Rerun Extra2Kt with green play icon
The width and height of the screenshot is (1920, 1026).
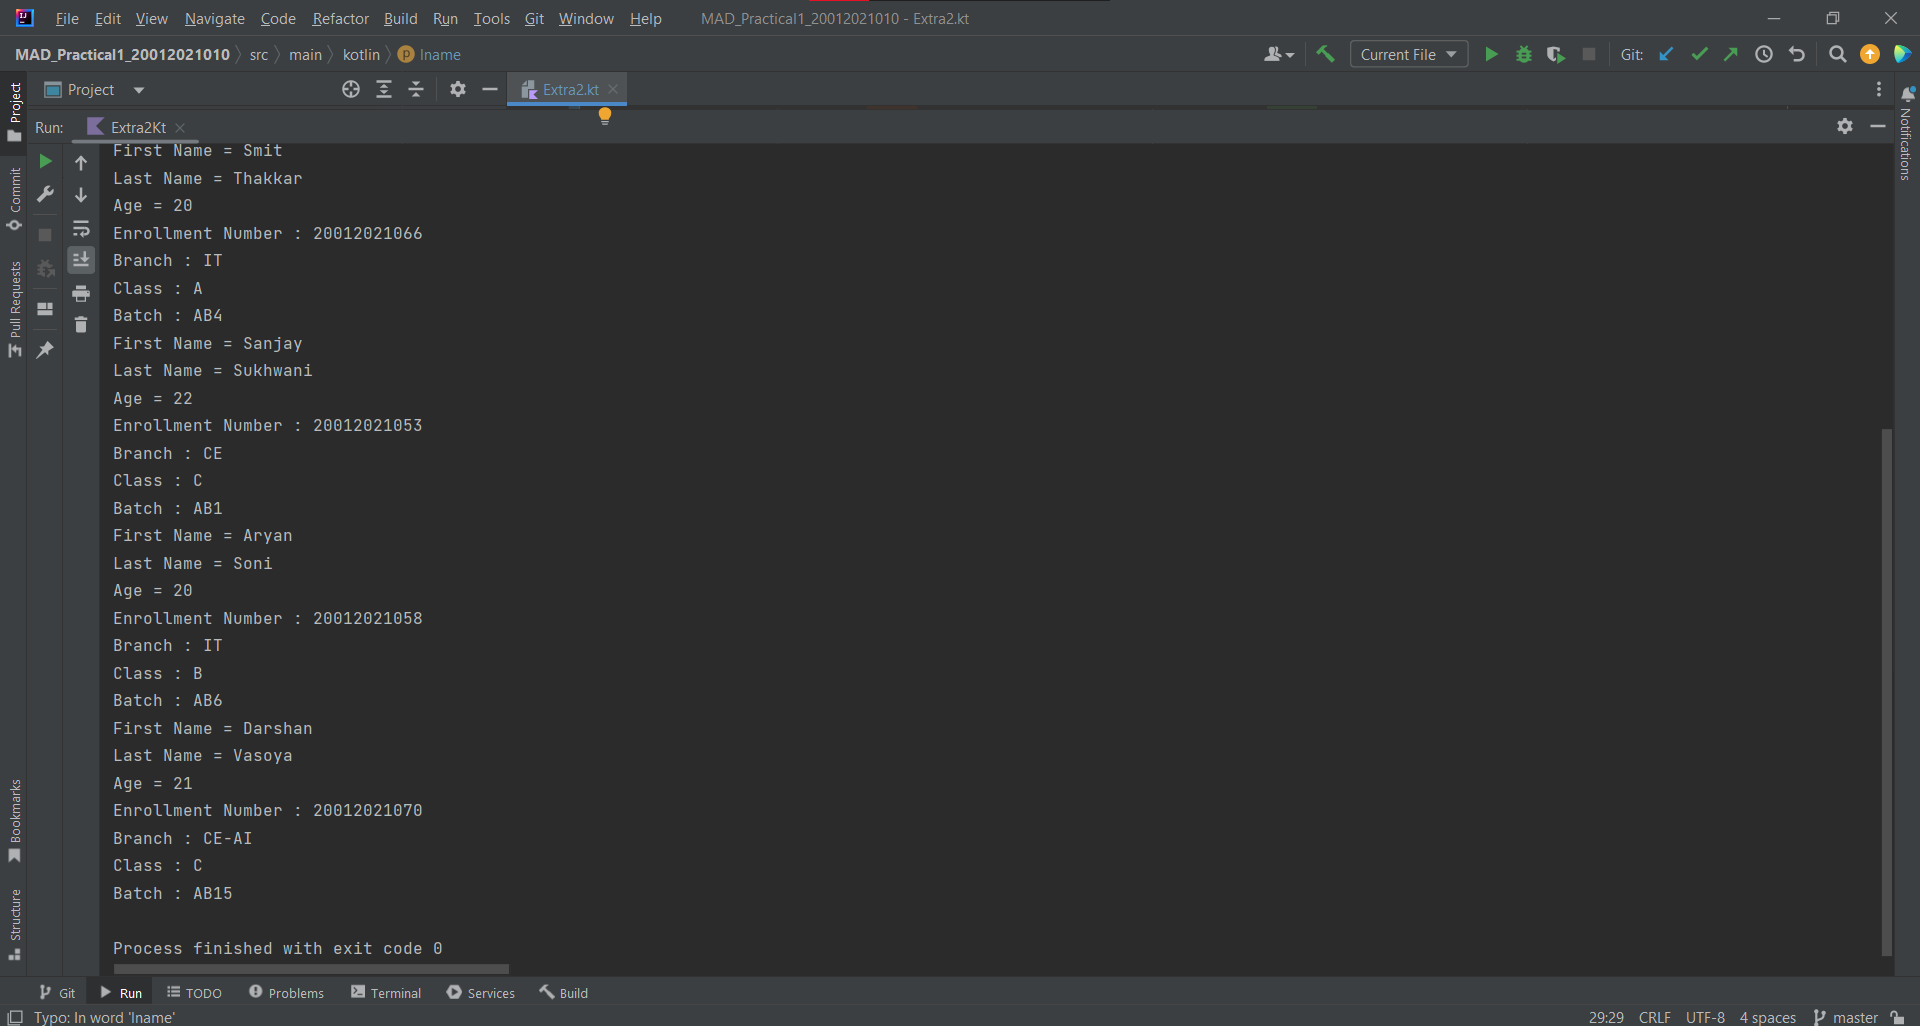point(45,161)
